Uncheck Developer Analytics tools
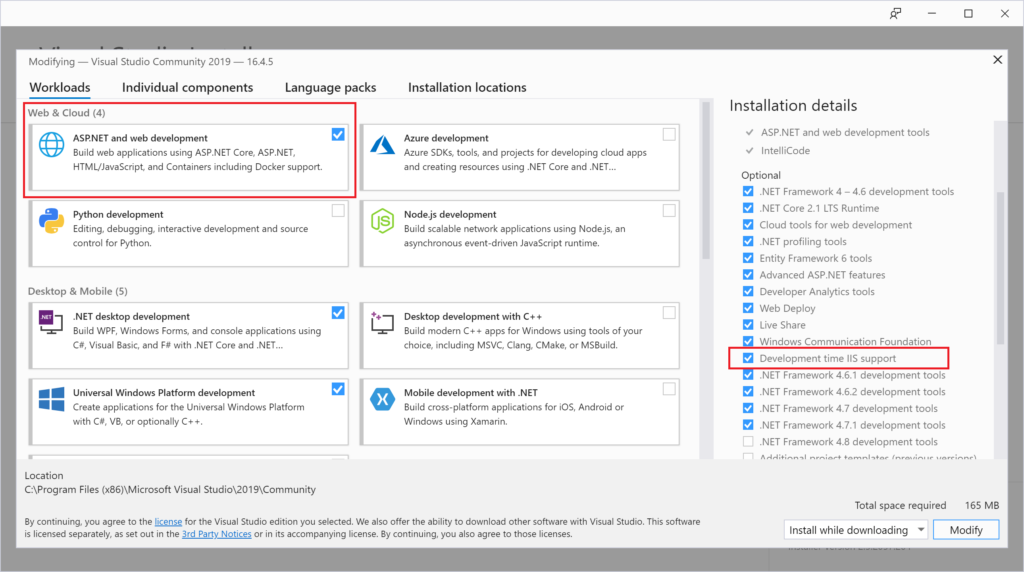Screen dimensions: 1024x572 point(748,291)
